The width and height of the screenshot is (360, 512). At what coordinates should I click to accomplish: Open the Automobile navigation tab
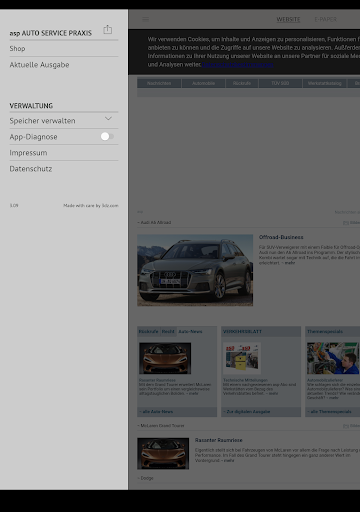point(203,83)
